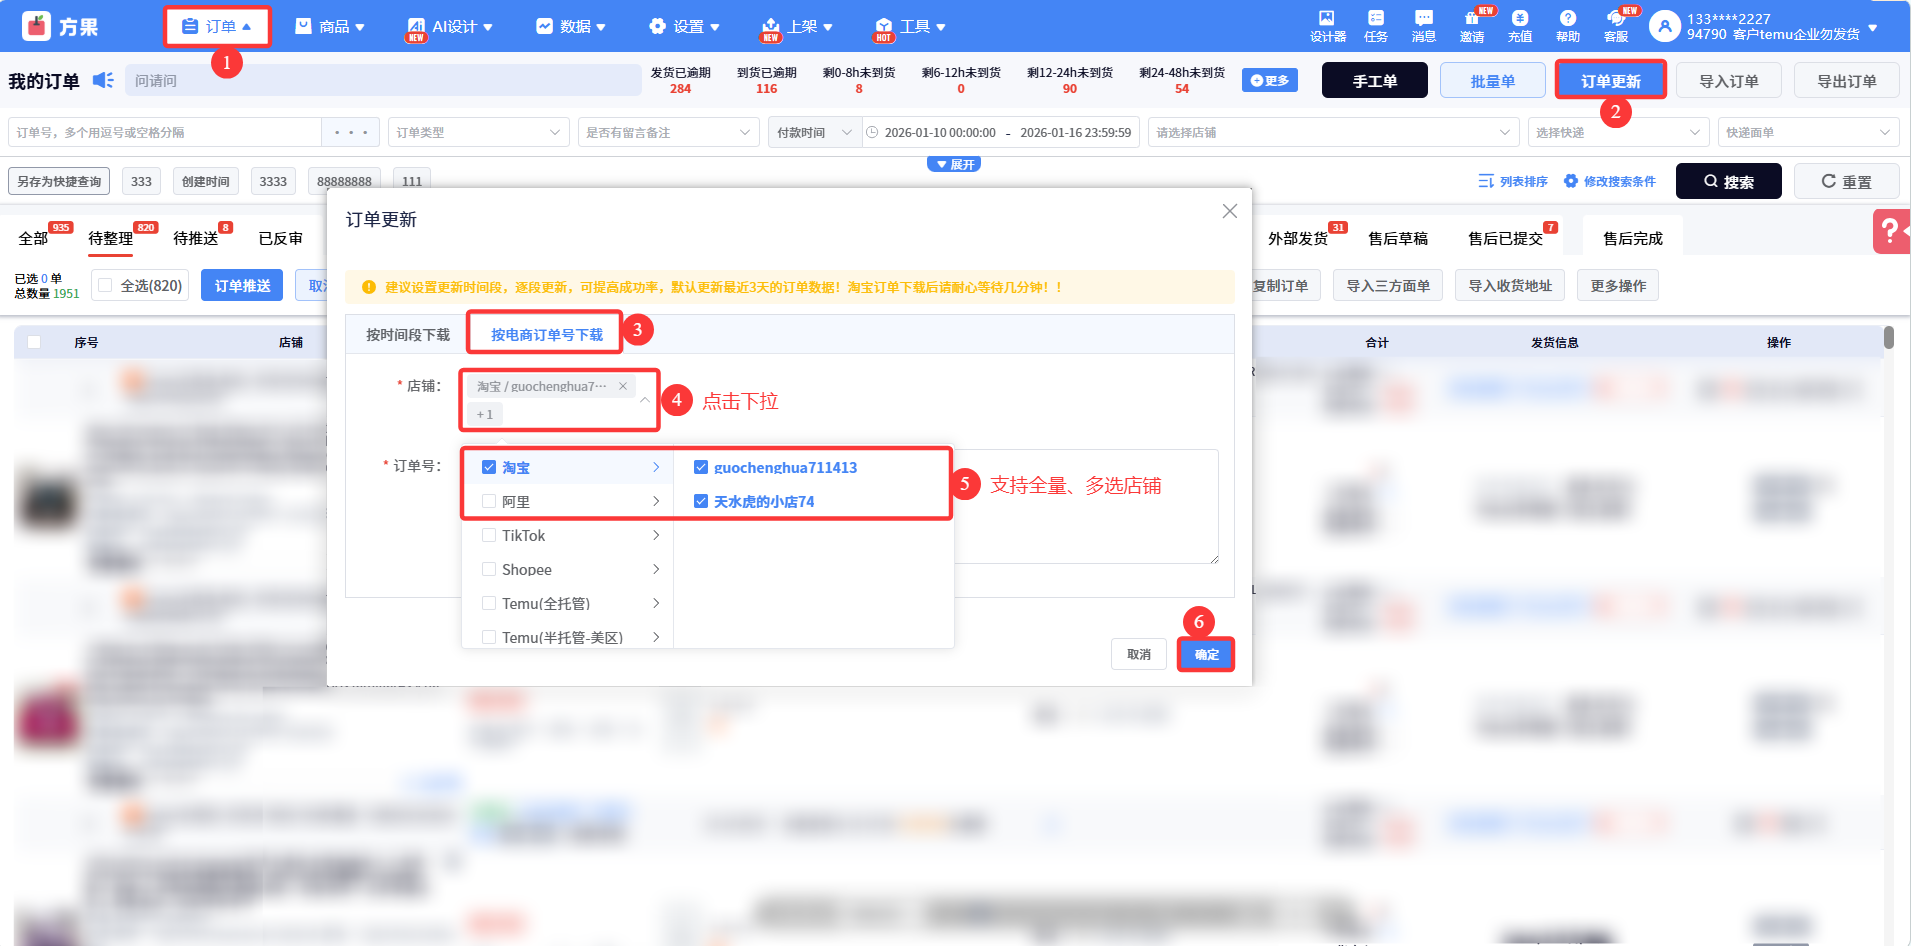The width and height of the screenshot is (1911, 946).
Task: Open the 快递面单 dropdown
Action: point(1809,132)
